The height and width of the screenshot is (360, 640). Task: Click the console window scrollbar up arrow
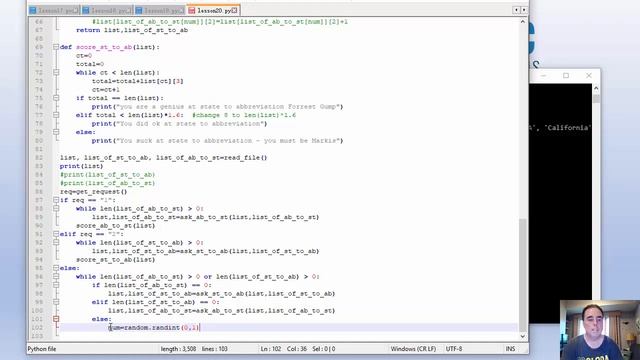pos(596,88)
